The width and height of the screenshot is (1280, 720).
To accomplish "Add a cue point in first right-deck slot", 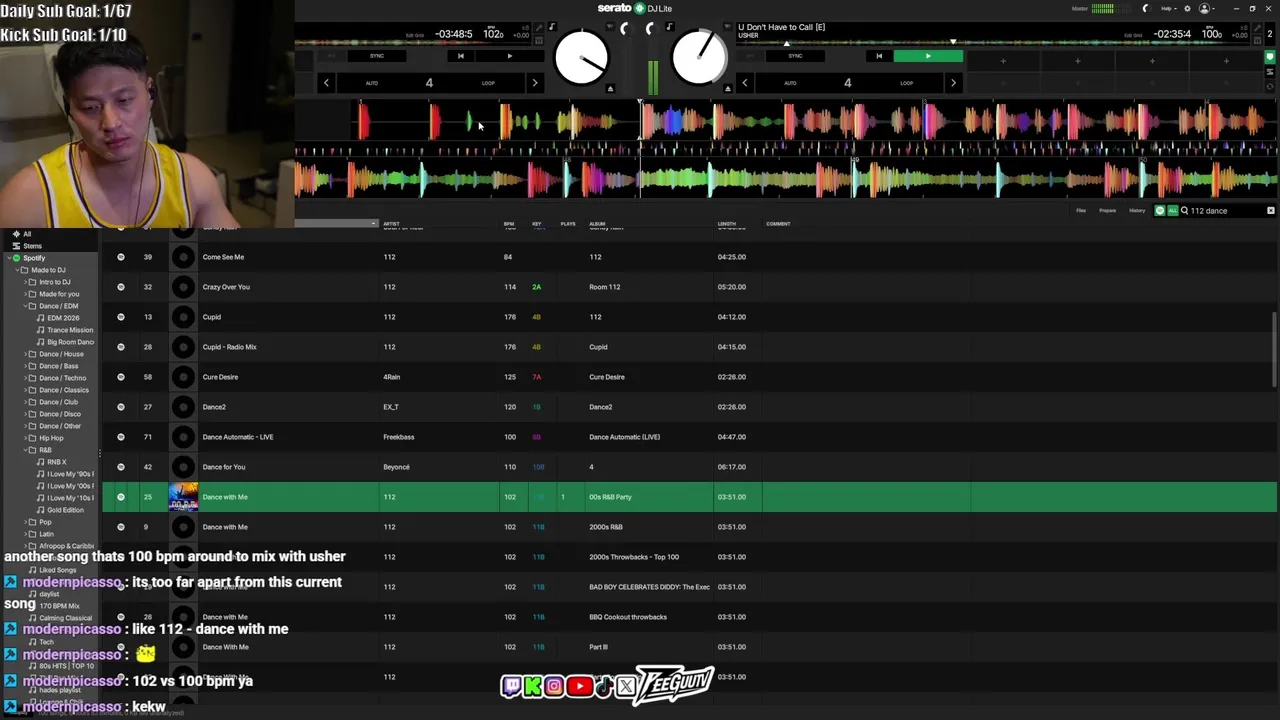I will (x=1003, y=61).
